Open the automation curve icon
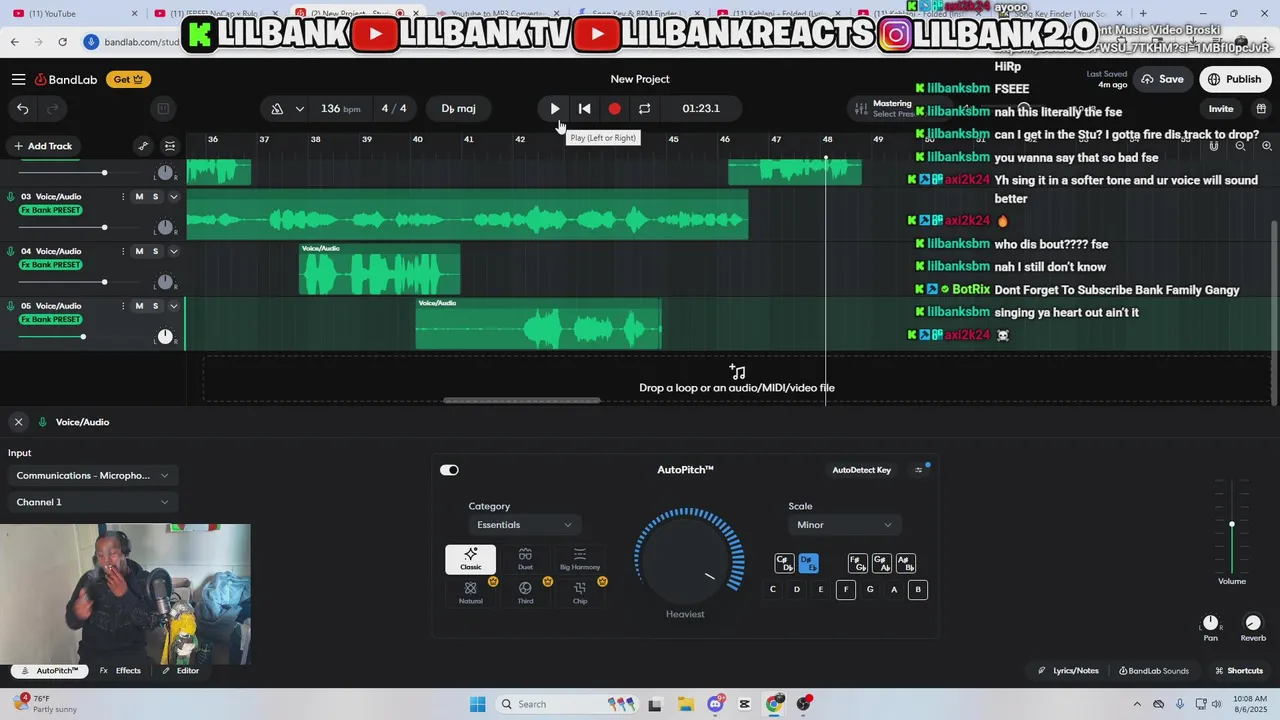The image size is (1280, 720). click(x=143, y=146)
